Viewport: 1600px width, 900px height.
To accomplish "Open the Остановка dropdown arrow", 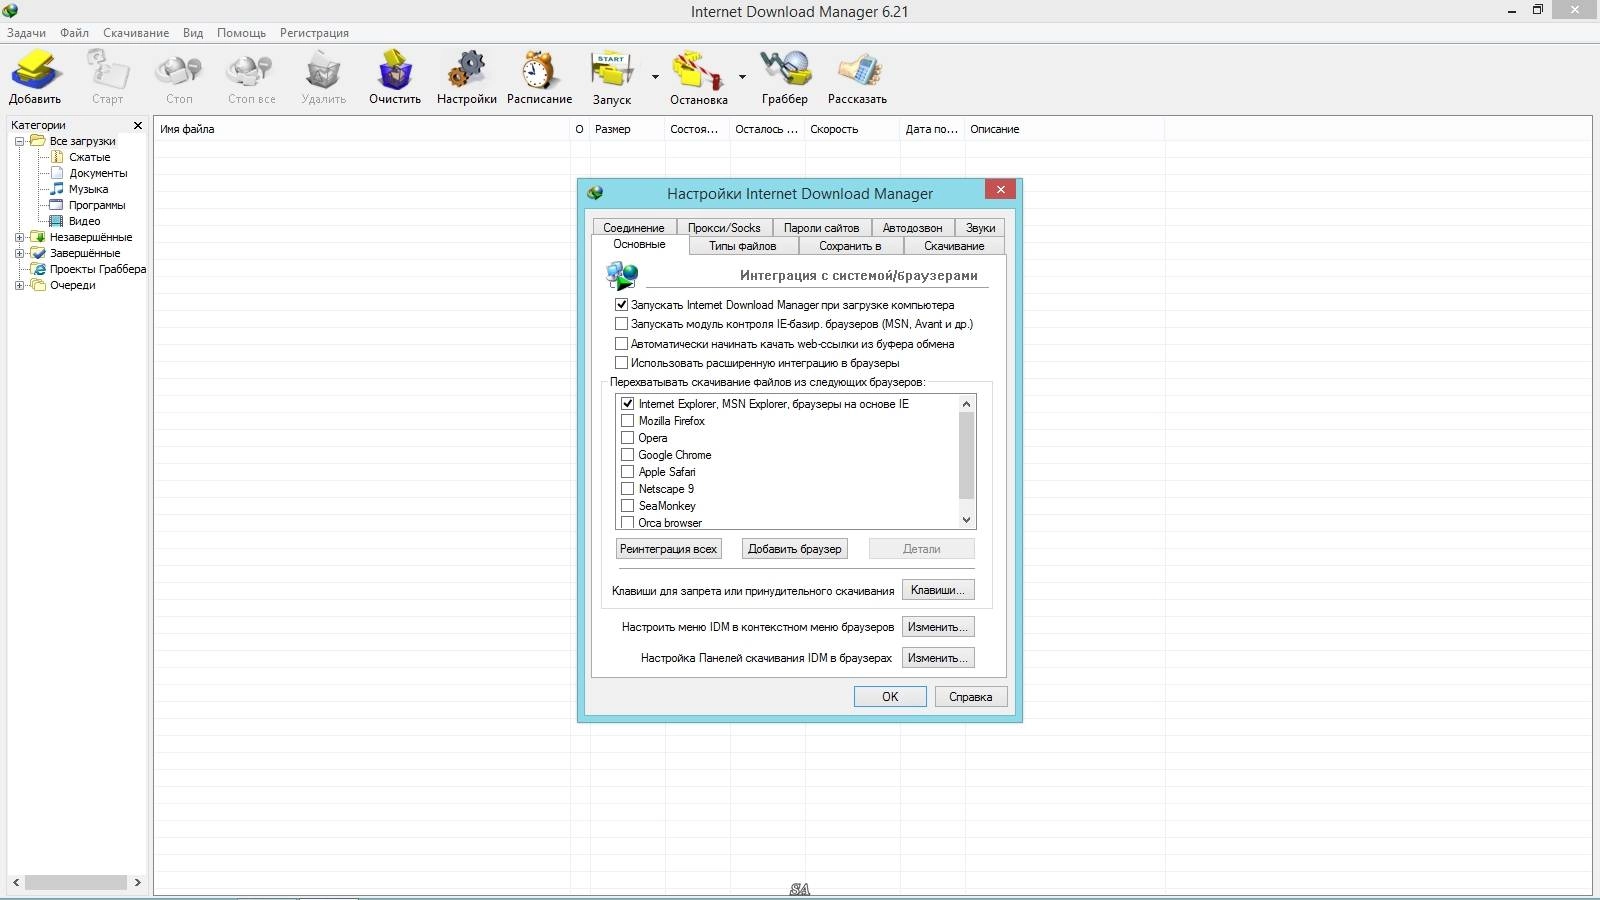I will [x=742, y=76].
